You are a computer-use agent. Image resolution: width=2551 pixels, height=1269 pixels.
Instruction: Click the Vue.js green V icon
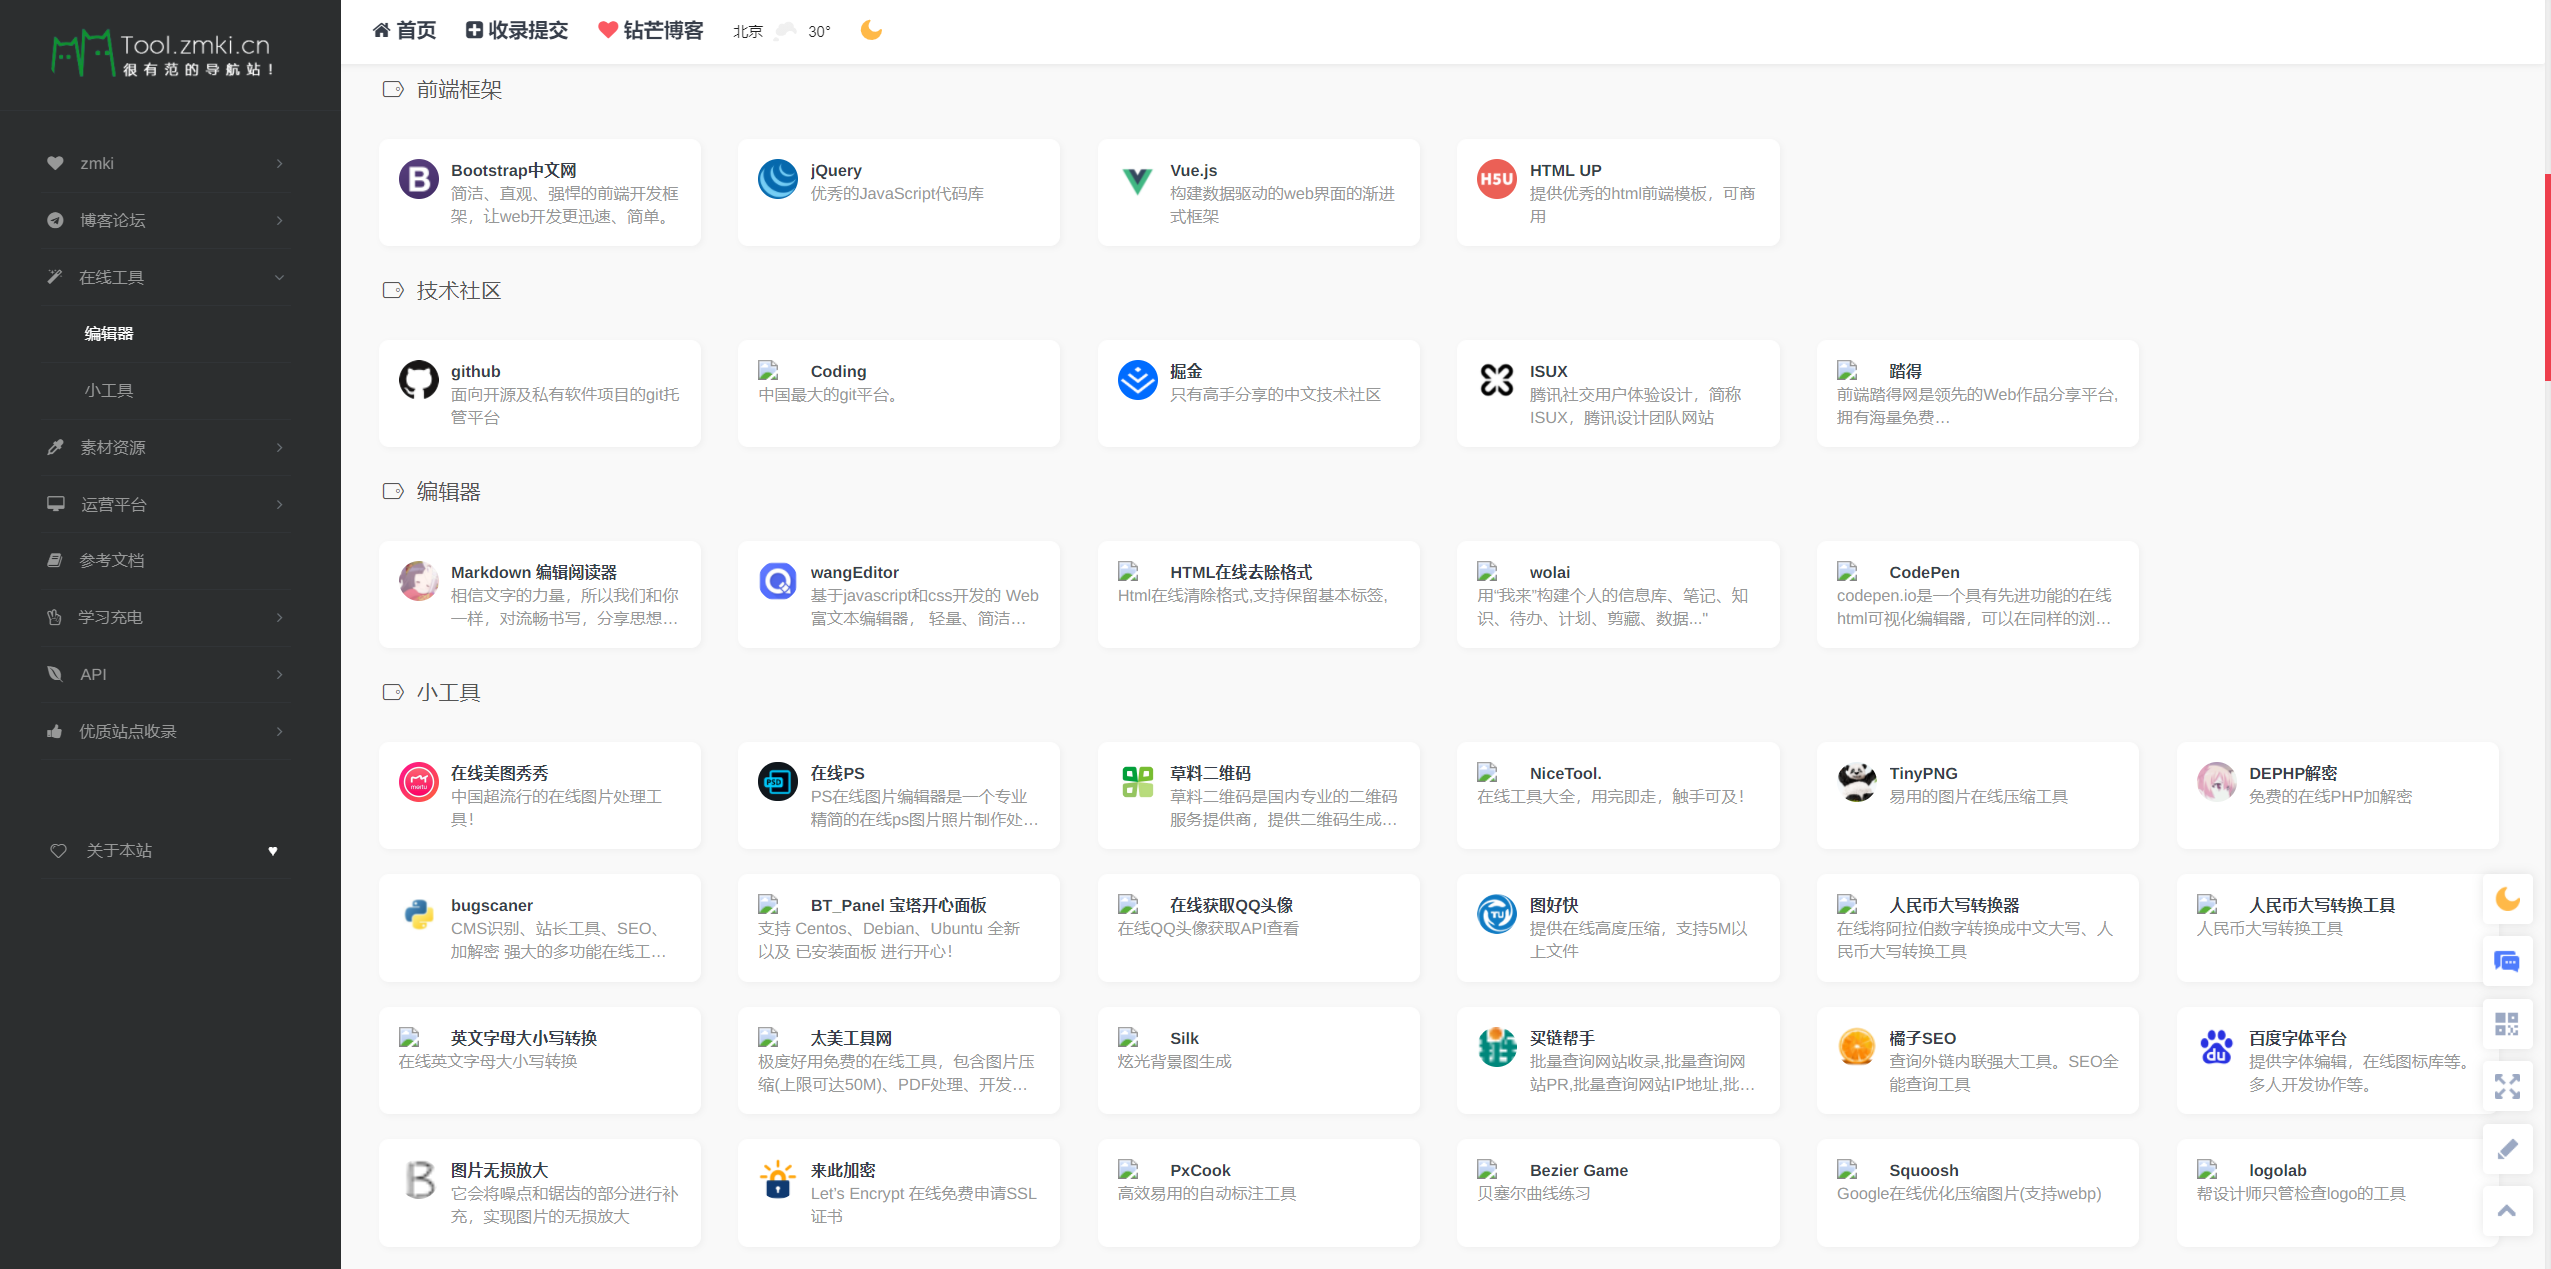1137,180
